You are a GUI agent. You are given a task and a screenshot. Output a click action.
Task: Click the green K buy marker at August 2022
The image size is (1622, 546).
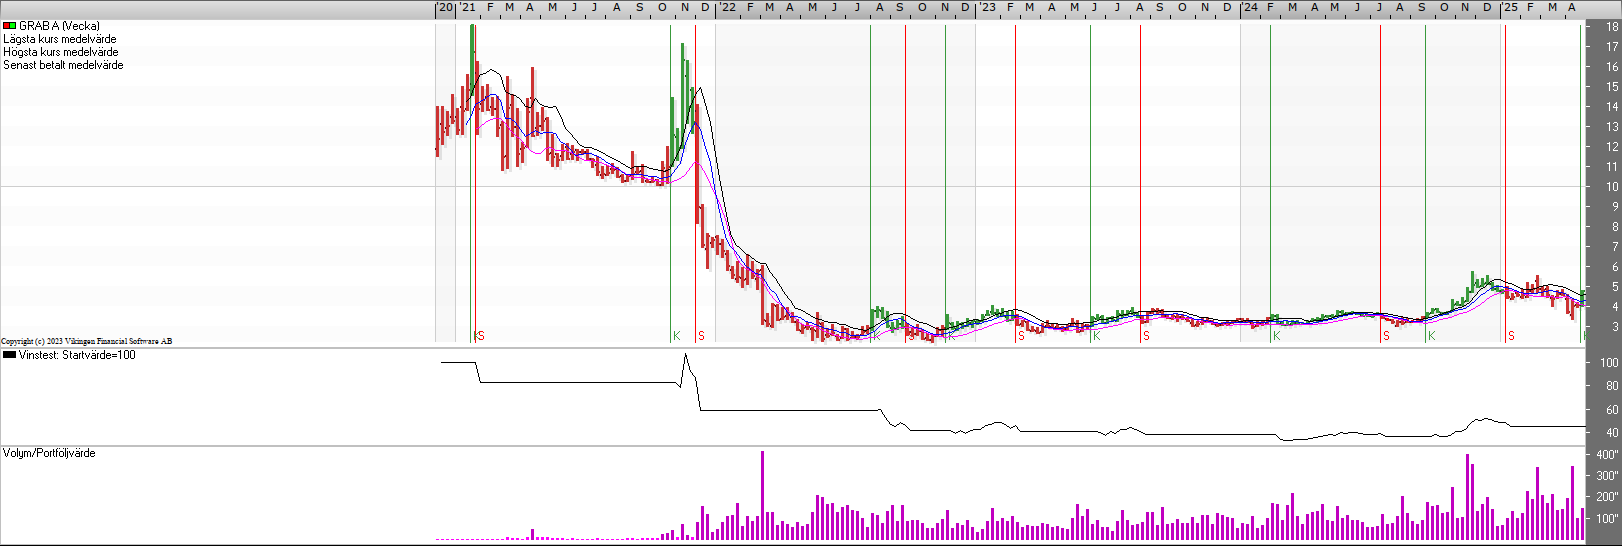(x=876, y=336)
